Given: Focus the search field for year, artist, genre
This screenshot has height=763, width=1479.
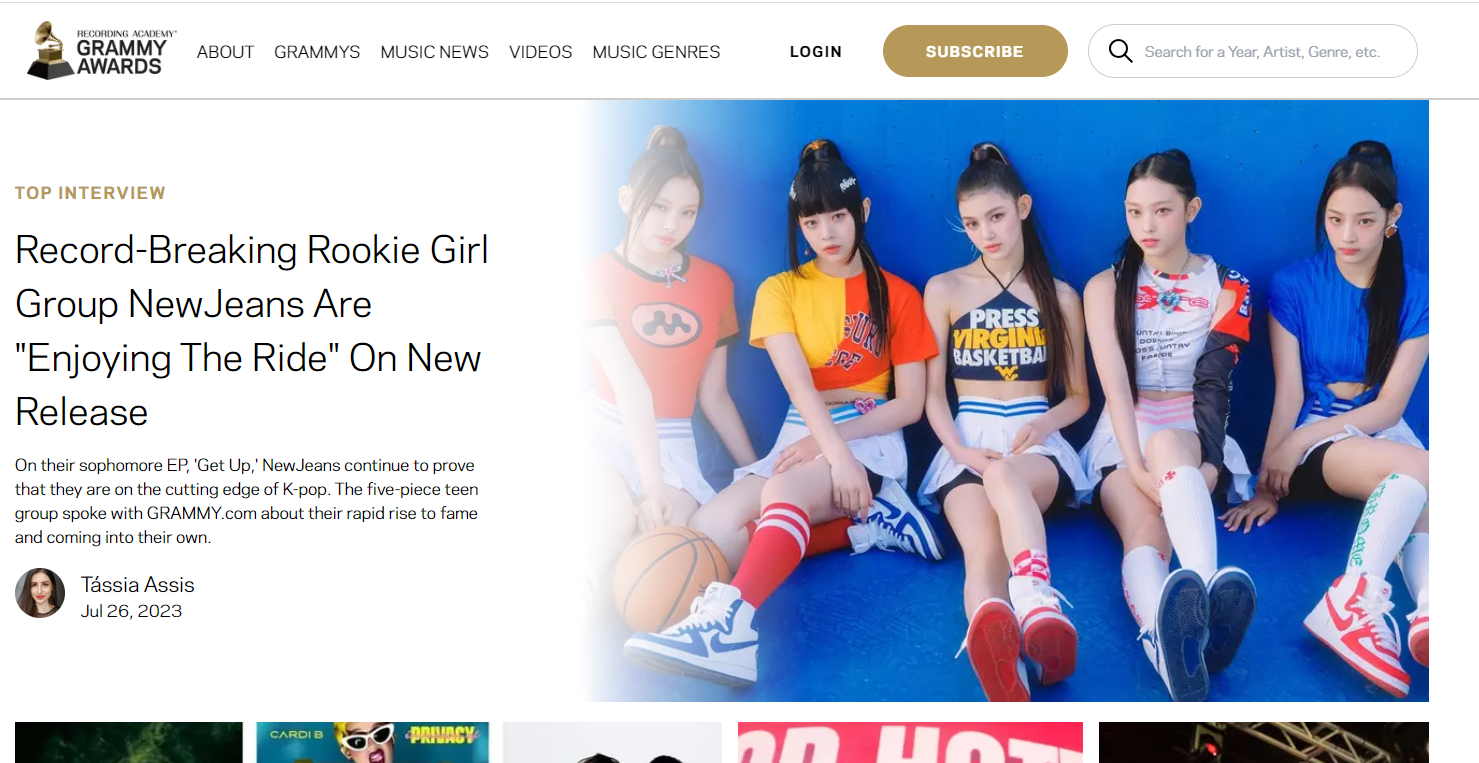Looking at the screenshot, I should click(1253, 51).
